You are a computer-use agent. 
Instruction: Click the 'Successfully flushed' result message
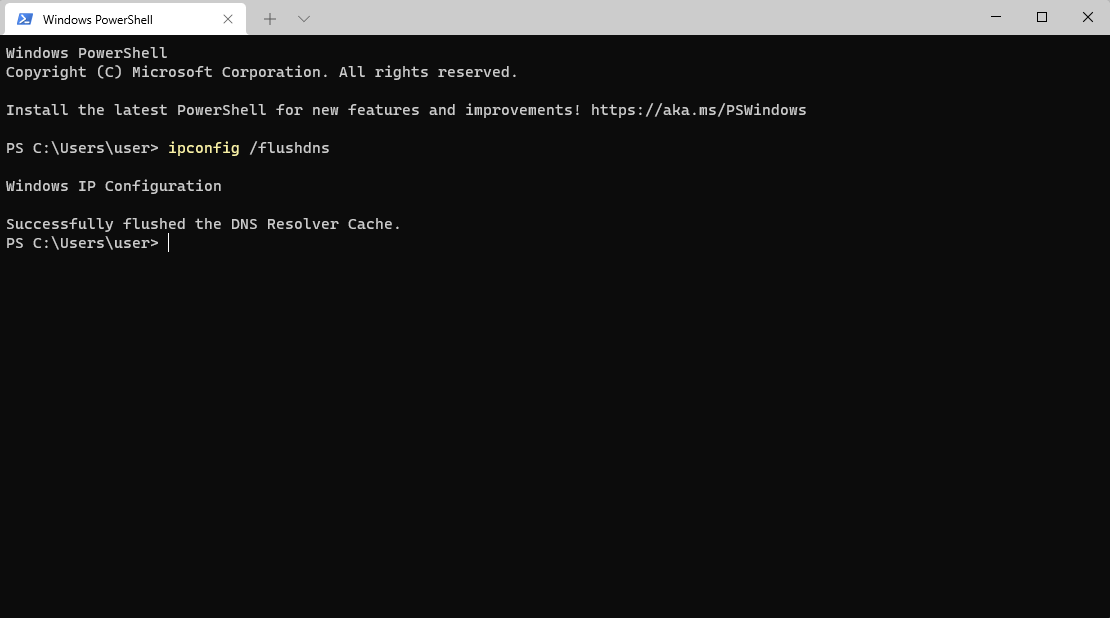tap(203, 223)
